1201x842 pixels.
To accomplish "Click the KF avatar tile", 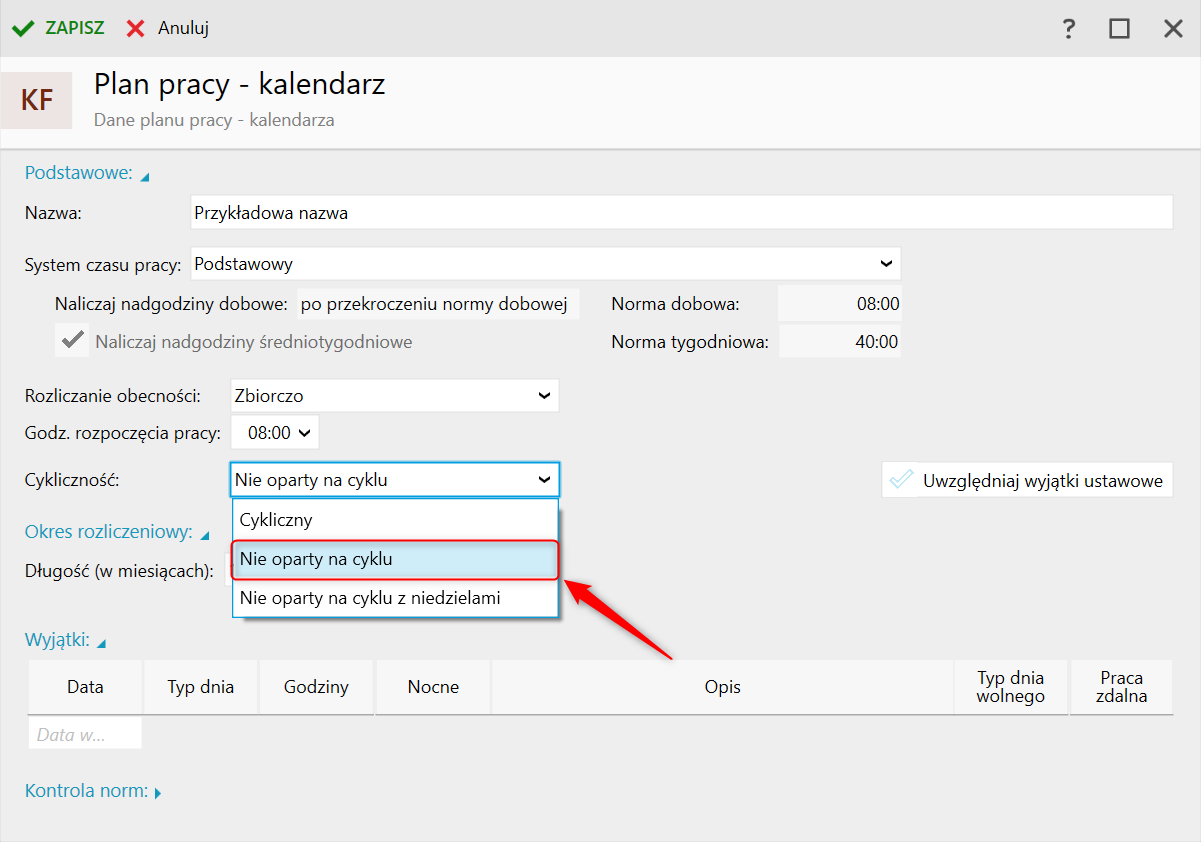I will (x=37, y=100).
